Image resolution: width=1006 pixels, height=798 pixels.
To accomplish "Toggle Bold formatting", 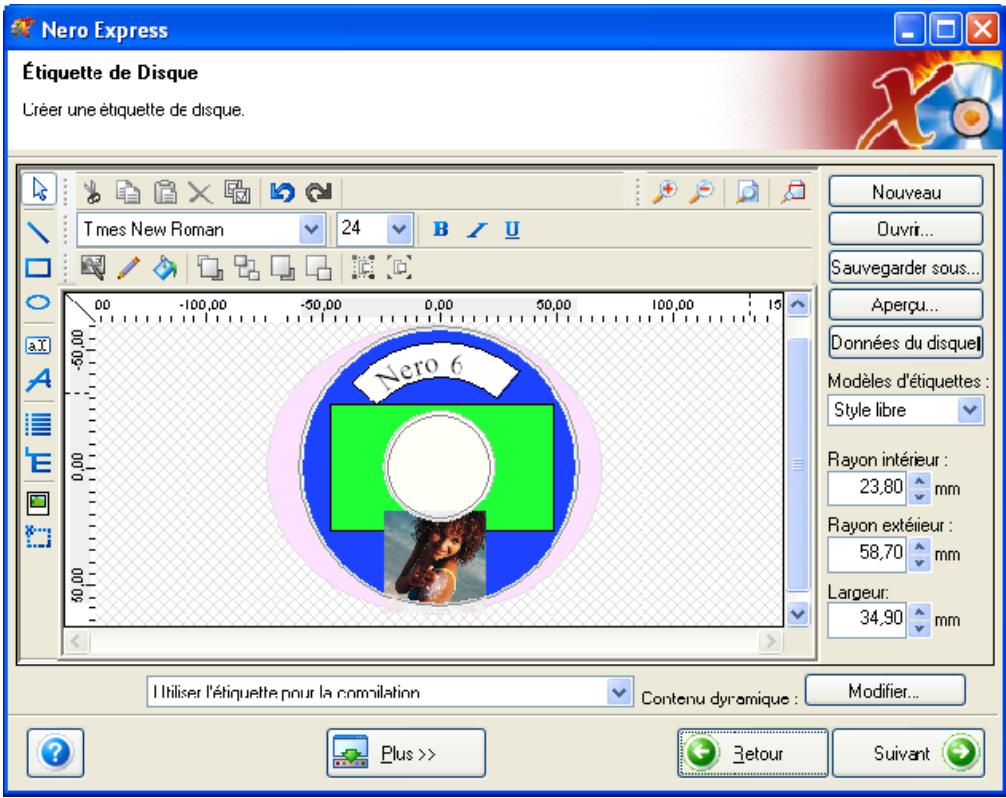I will 440,229.
